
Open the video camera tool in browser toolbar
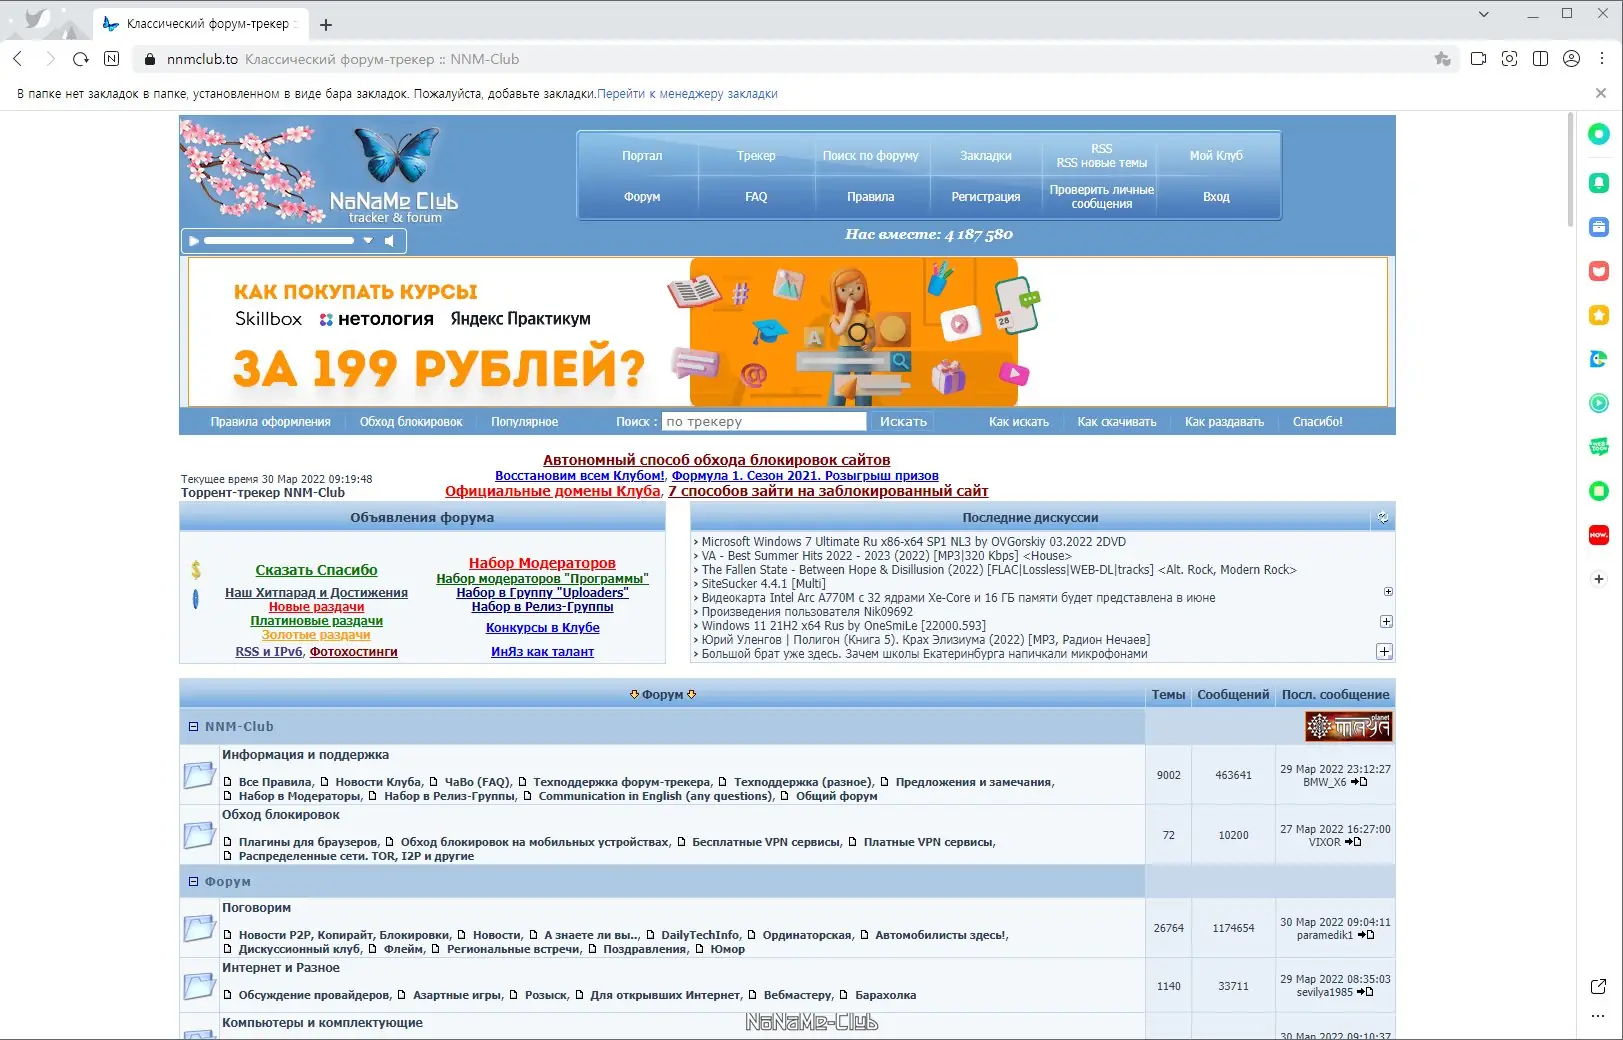click(x=1479, y=59)
